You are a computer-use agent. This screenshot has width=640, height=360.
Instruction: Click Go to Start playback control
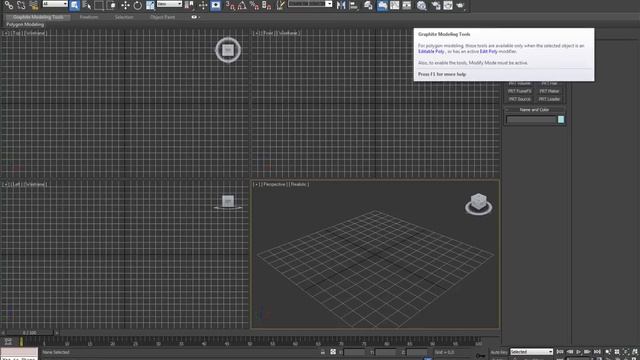(x=560, y=352)
